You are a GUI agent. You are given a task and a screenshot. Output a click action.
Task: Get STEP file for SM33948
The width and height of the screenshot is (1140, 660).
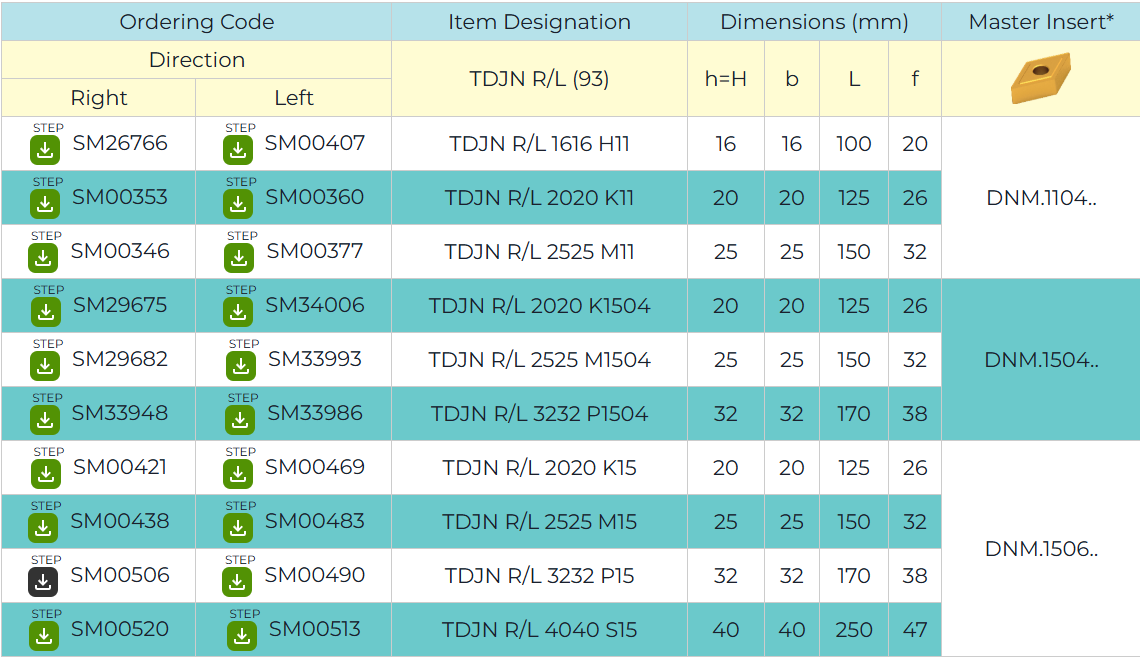pyautogui.click(x=46, y=420)
